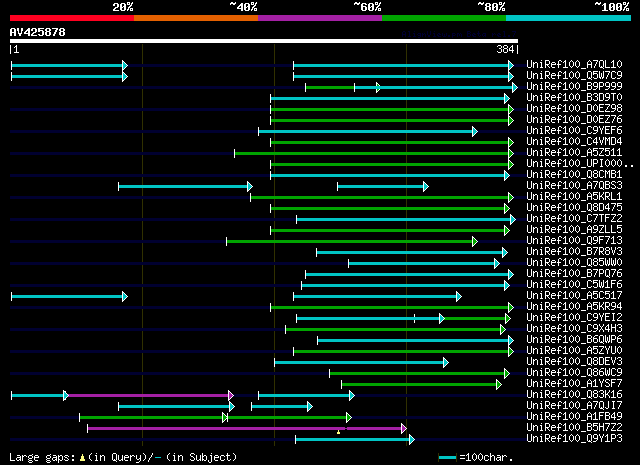Select the UniRef100_C4VMD4 subject label
This screenshot has width=640, height=465.
pos(574,141)
